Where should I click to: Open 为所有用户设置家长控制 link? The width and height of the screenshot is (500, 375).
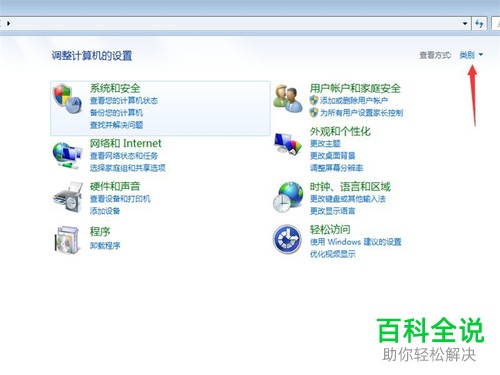(361, 113)
